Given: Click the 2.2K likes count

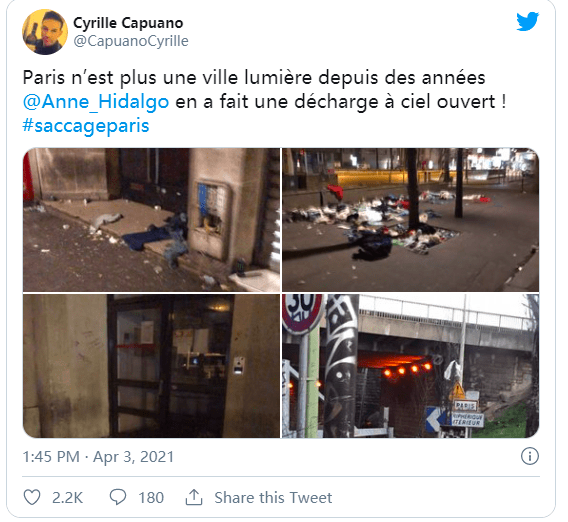Looking at the screenshot, I should pos(68,497).
